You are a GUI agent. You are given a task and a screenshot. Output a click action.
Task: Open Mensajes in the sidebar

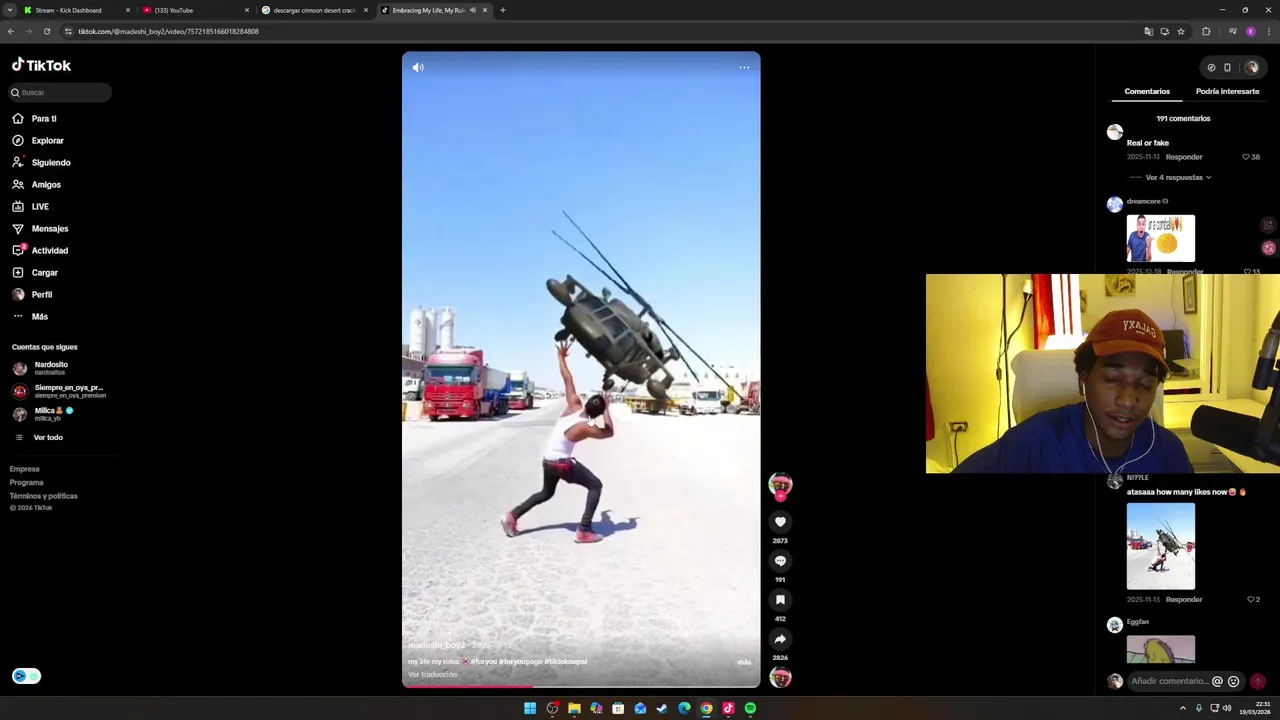(49, 228)
